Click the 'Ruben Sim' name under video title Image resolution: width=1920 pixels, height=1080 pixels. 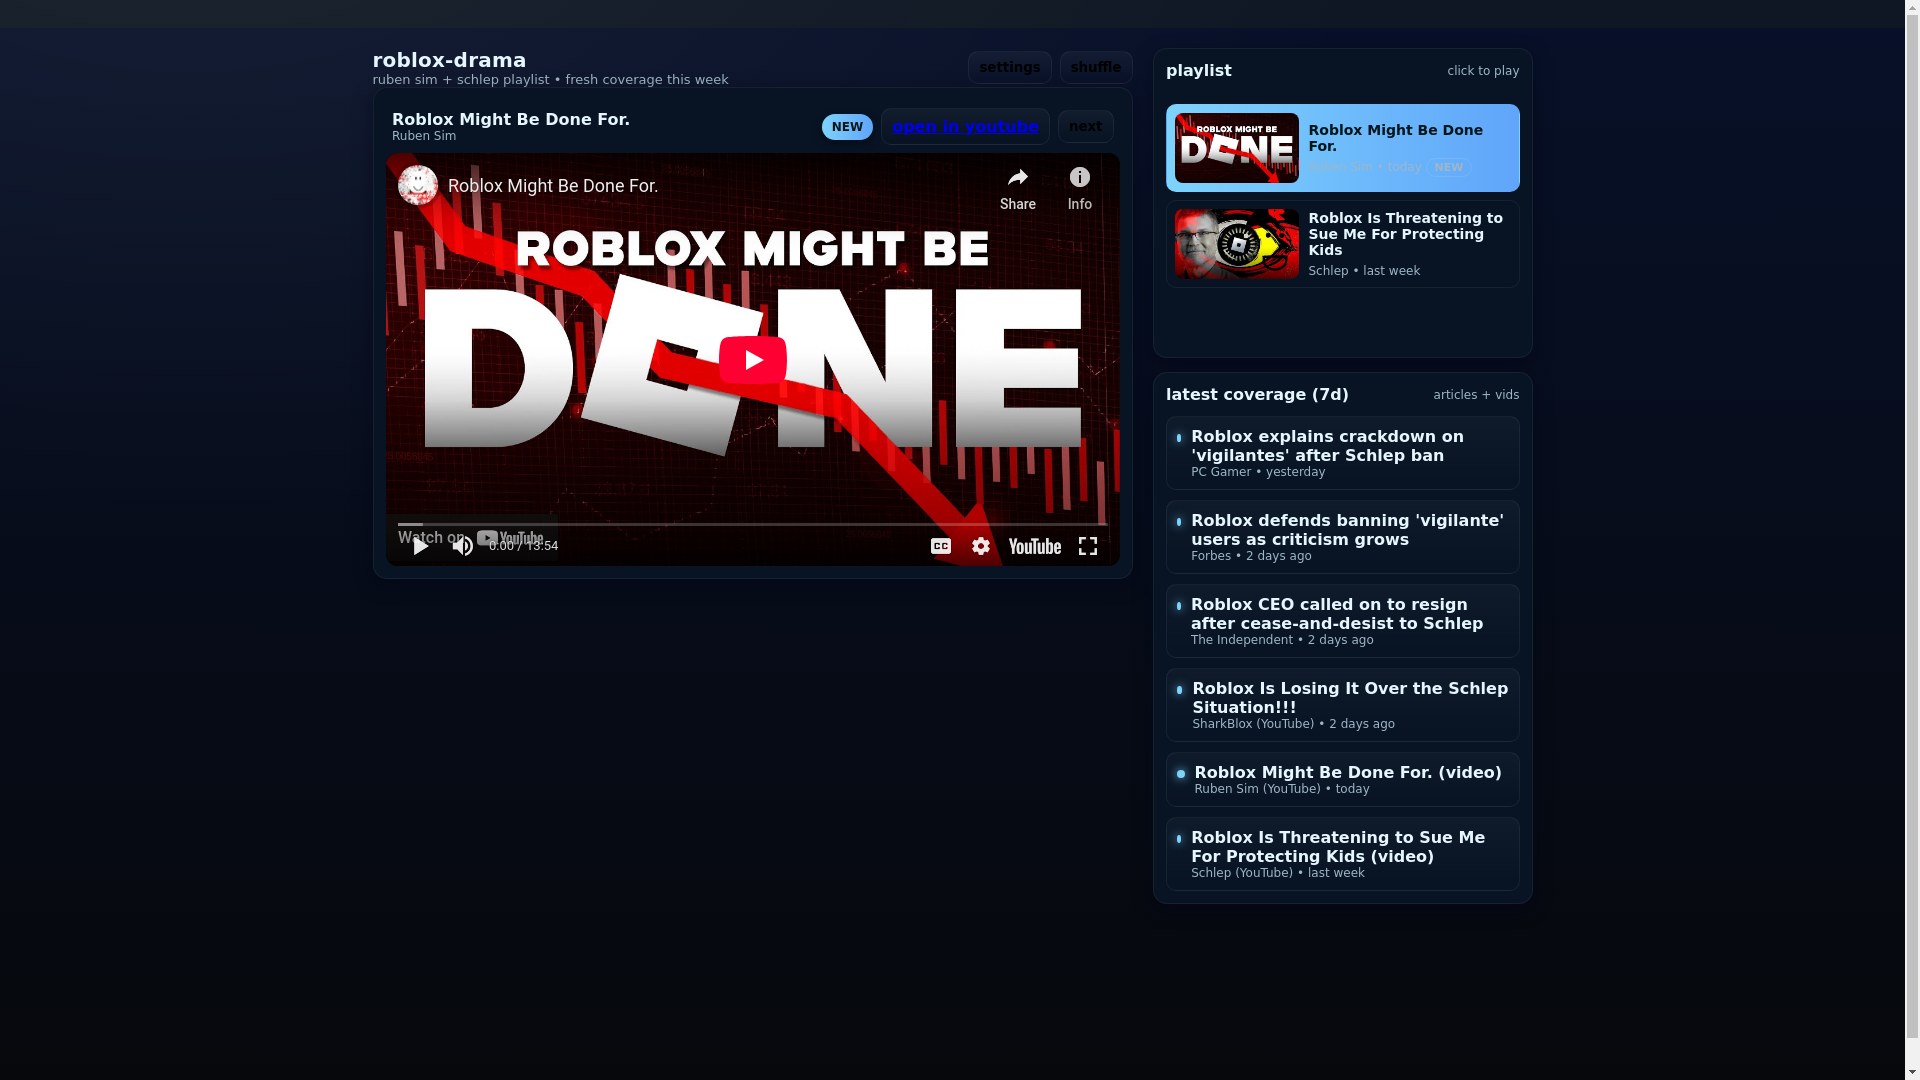424,136
